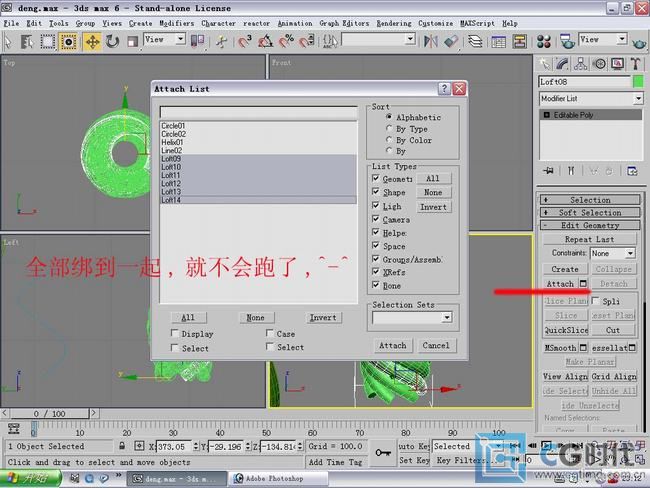The height and width of the screenshot is (488, 650).
Task: Open the Modifier List dropdown
Action: pyautogui.click(x=638, y=99)
